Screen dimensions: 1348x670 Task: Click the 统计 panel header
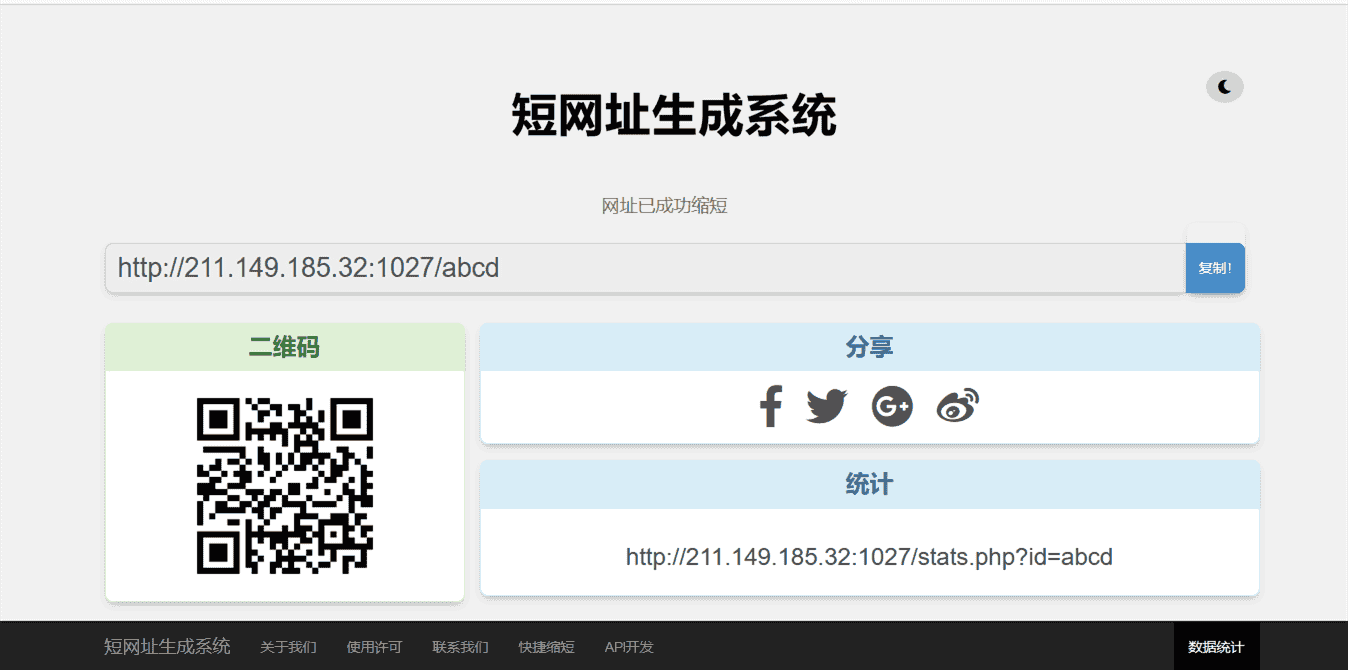coord(869,485)
